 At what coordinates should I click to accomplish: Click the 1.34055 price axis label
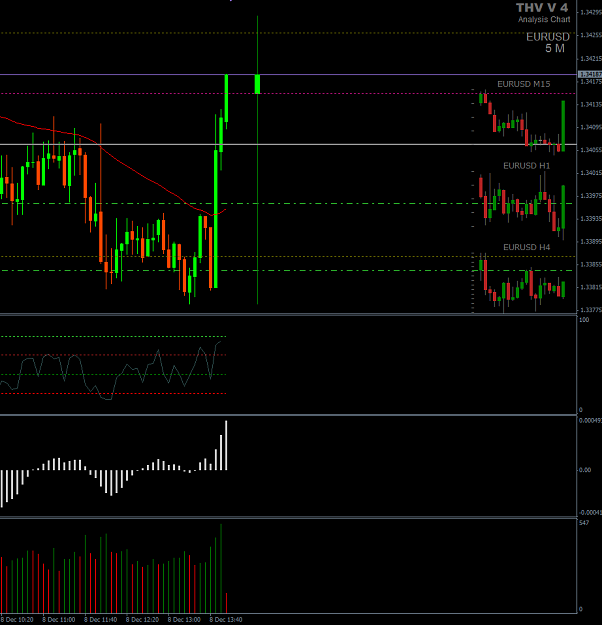[591, 150]
